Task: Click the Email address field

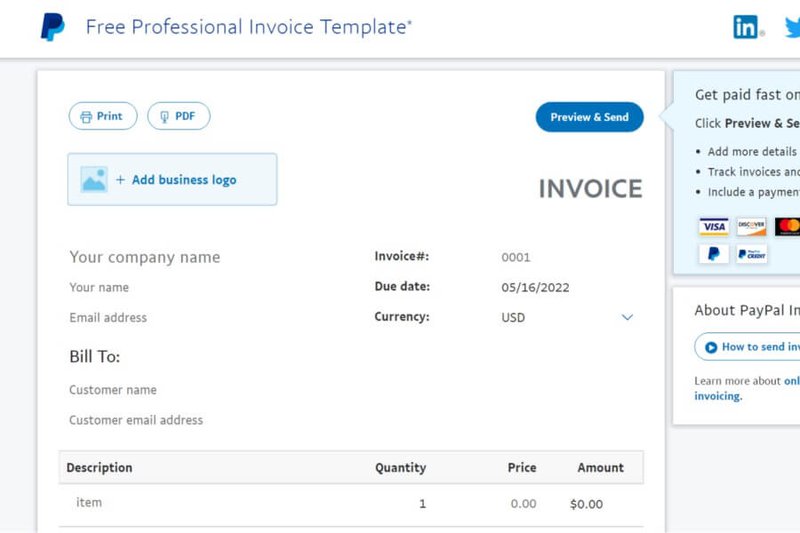Action: tap(108, 318)
